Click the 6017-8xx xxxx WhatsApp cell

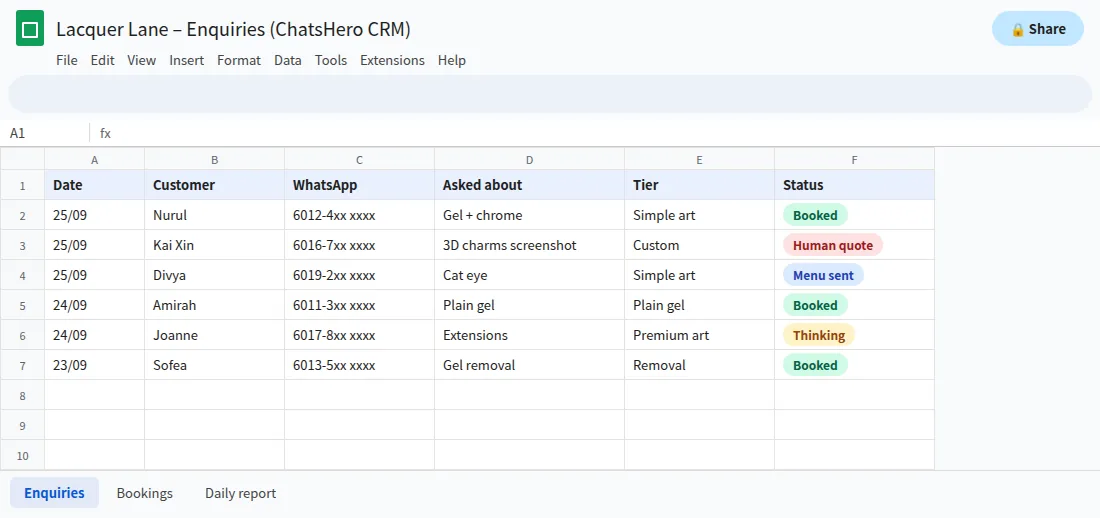[x=359, y=335]
